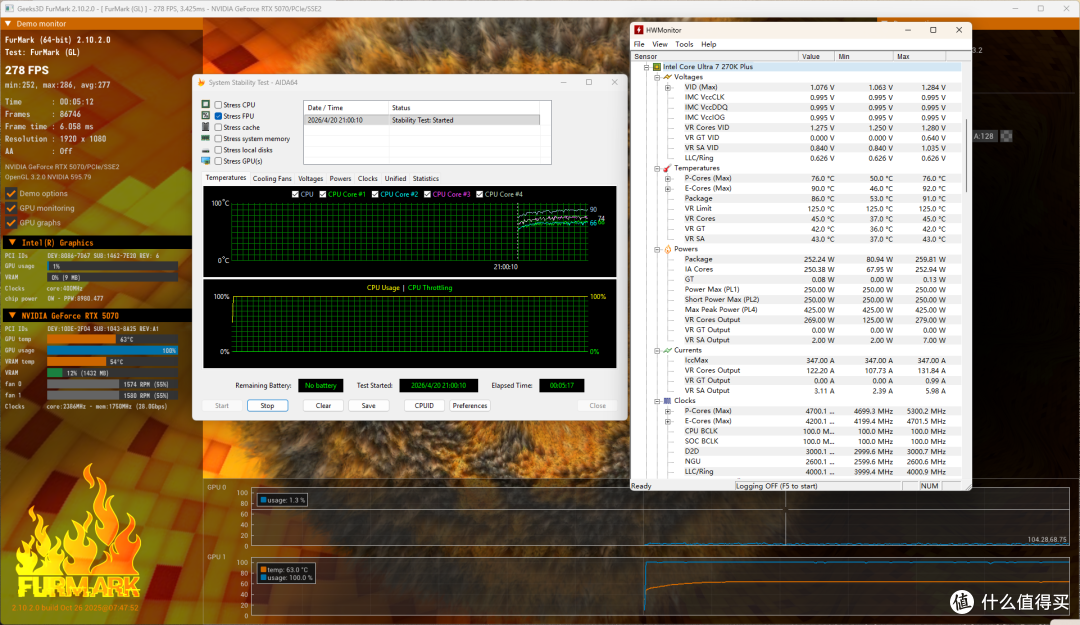
Task: Collapse the Intel(R) Graphics section in FurMark
Action: coord(12,243)
